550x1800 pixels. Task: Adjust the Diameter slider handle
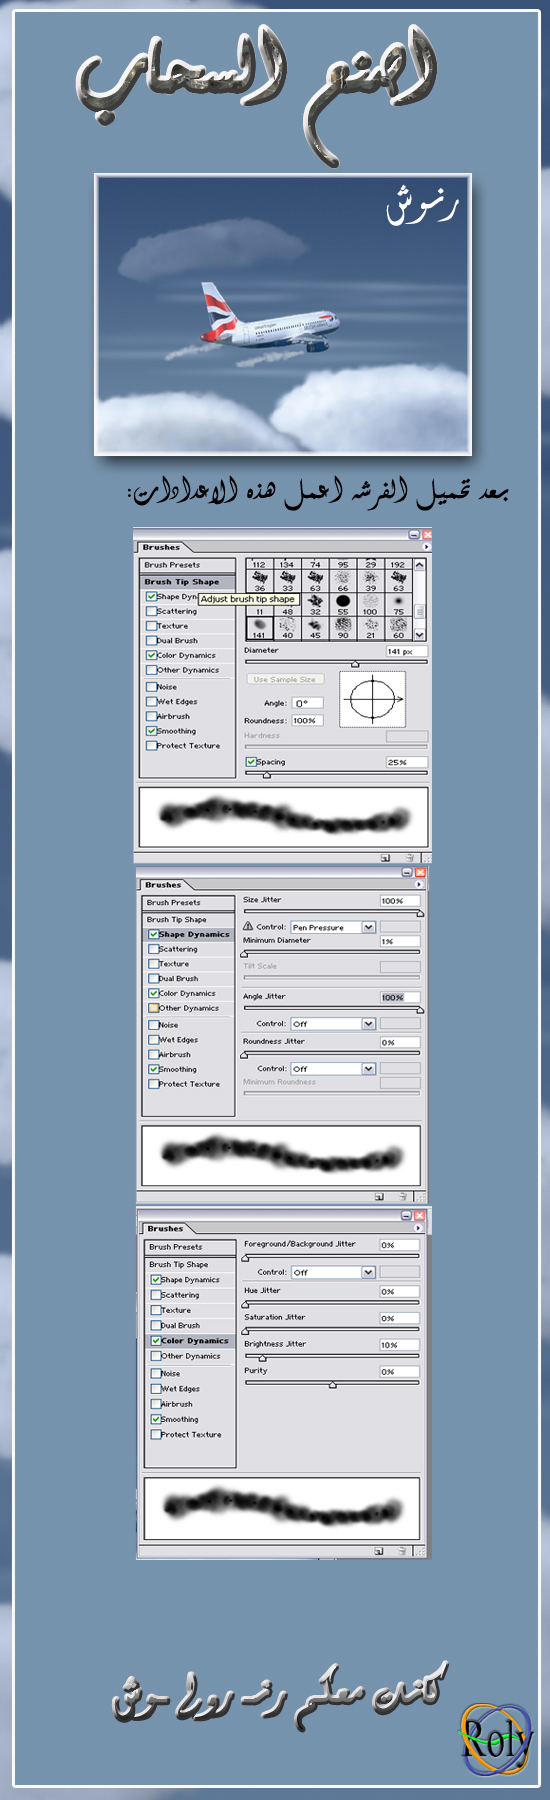click(355, 664)
